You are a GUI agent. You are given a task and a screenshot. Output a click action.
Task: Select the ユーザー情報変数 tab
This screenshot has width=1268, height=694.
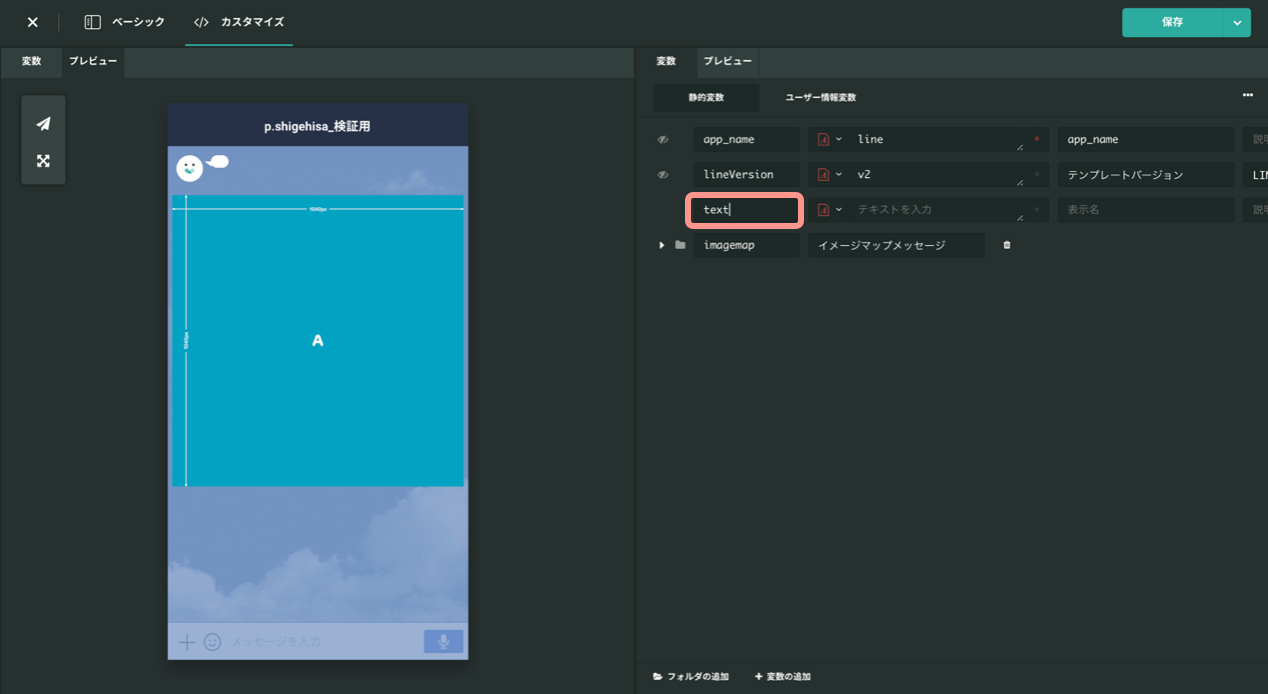(820, 98)
